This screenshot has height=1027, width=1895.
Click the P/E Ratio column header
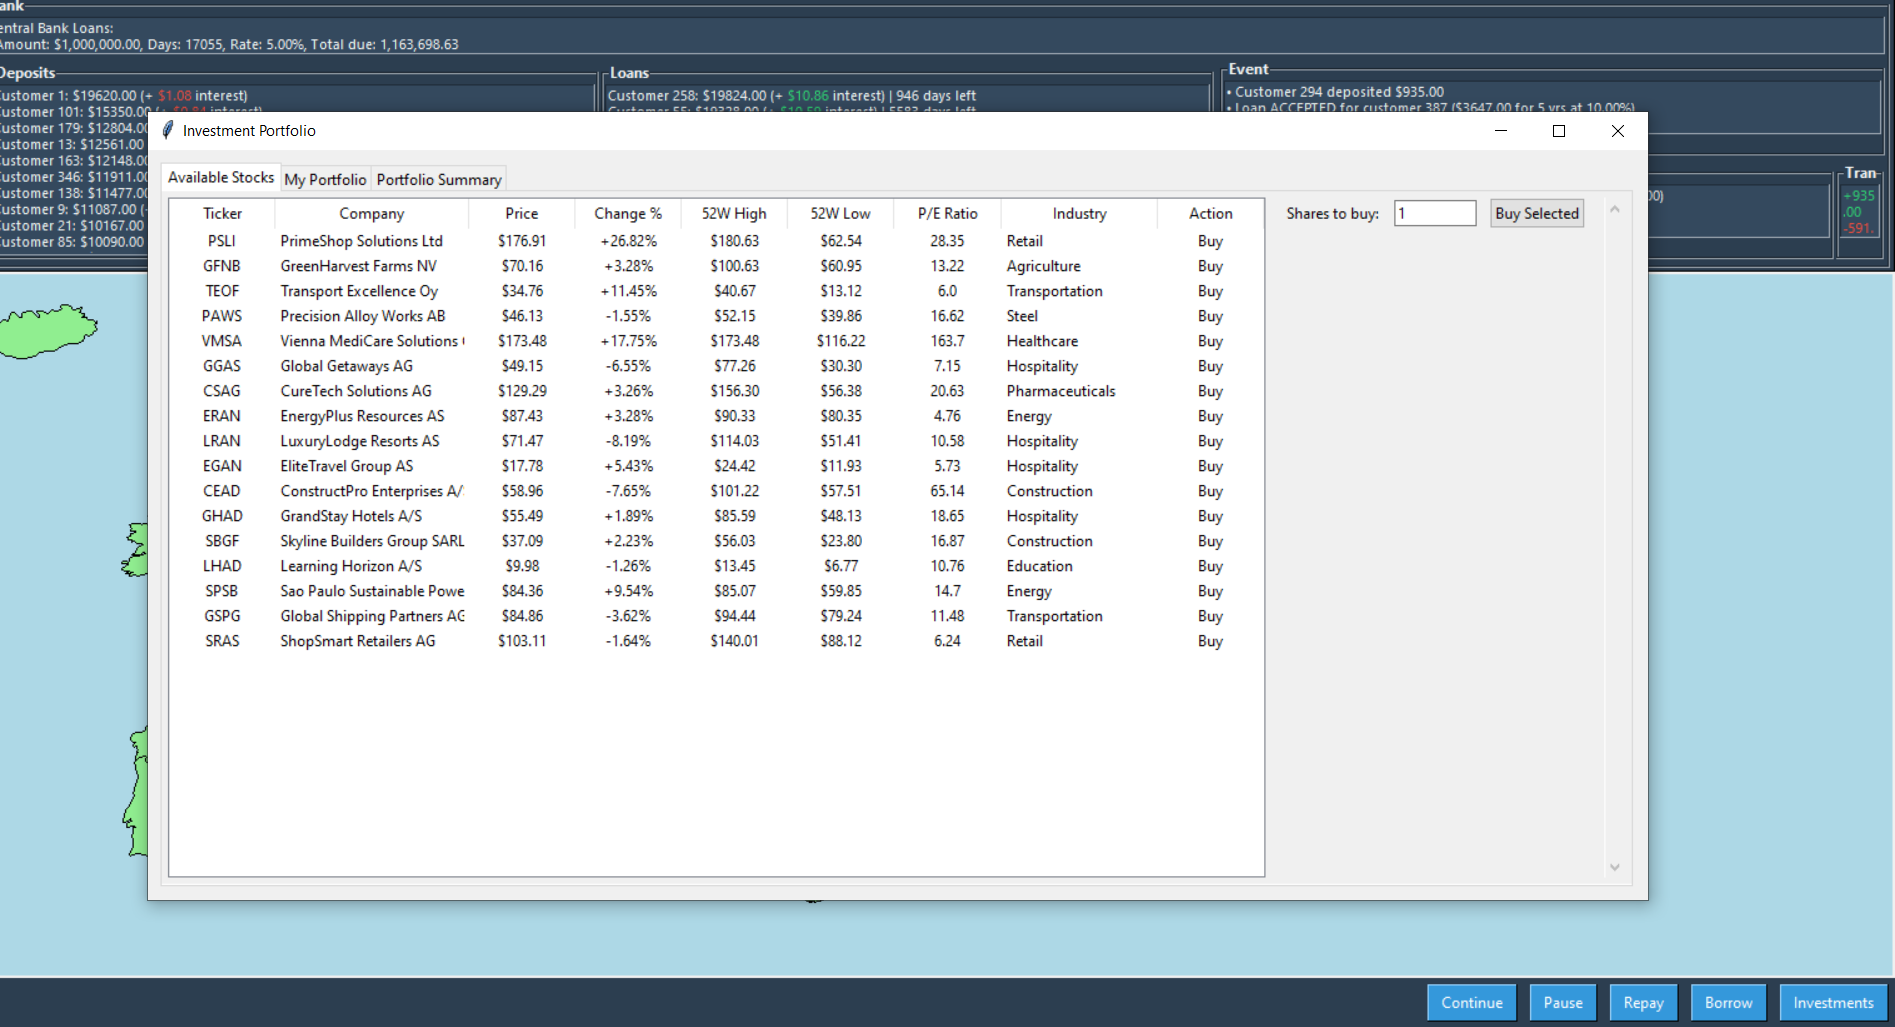tap(947, 213)
